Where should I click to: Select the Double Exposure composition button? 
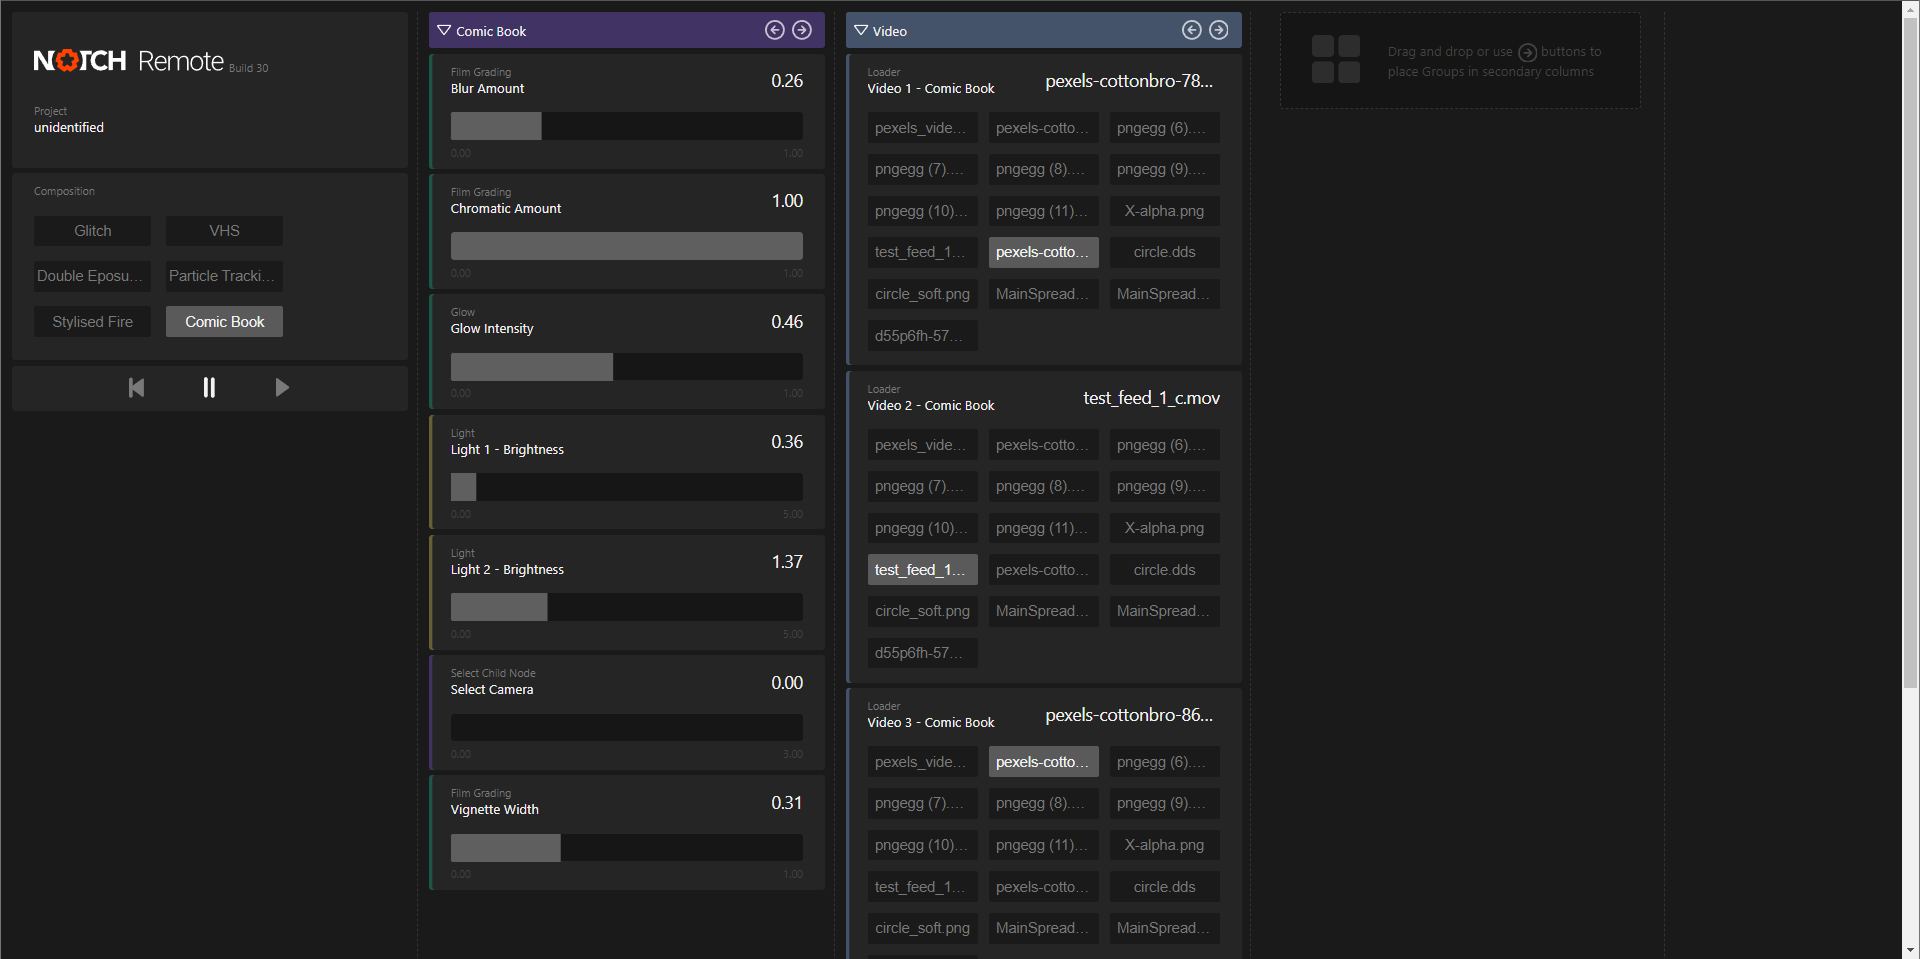92,276
